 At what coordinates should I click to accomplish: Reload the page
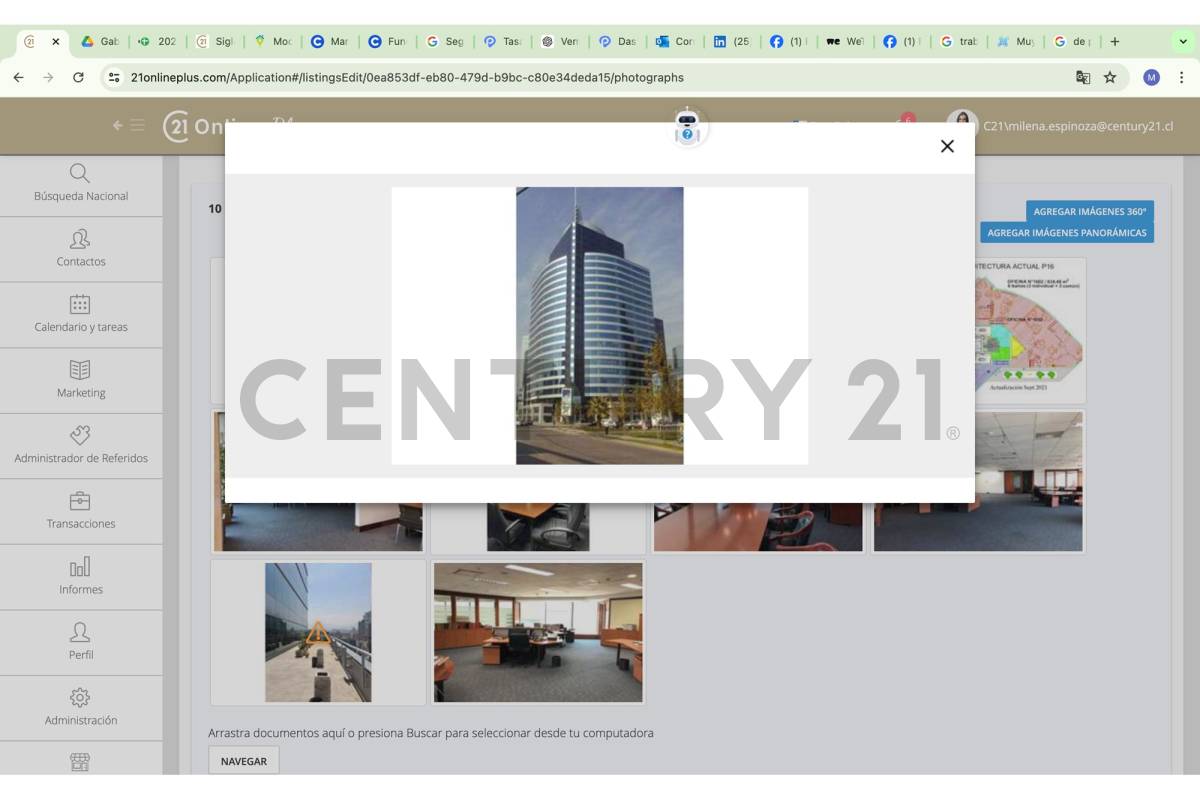coord(78,77)
